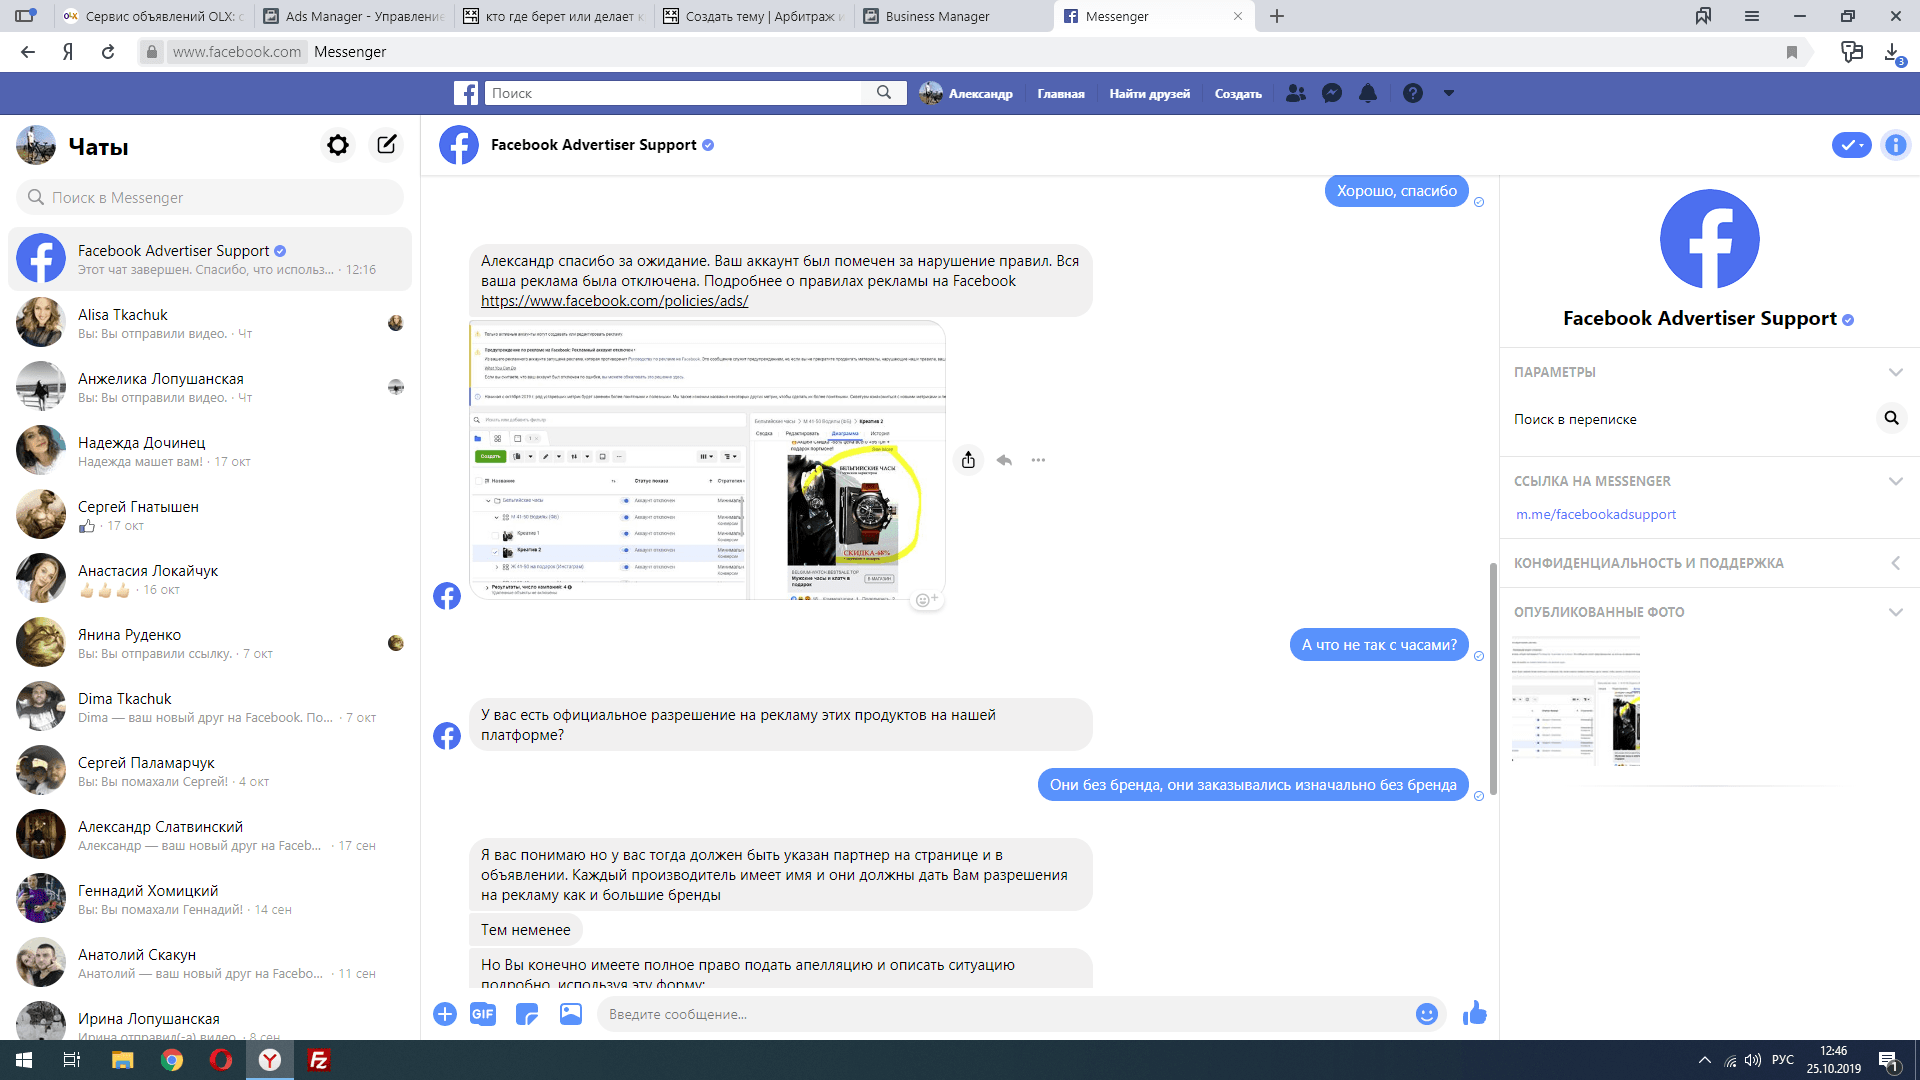Mark conversation as done checkmark button
Screen dimensions: 1920x1080
pyautogui.click(x=1851, y=145)
